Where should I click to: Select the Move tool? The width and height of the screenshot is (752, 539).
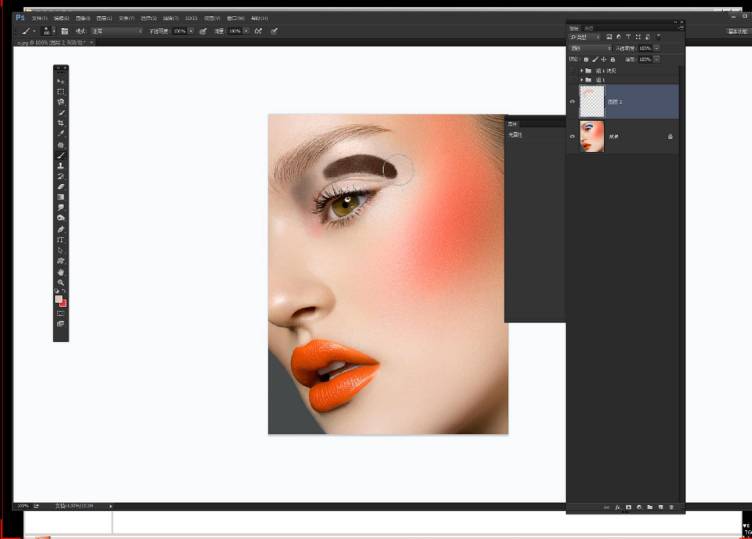(x=61, y=80)
